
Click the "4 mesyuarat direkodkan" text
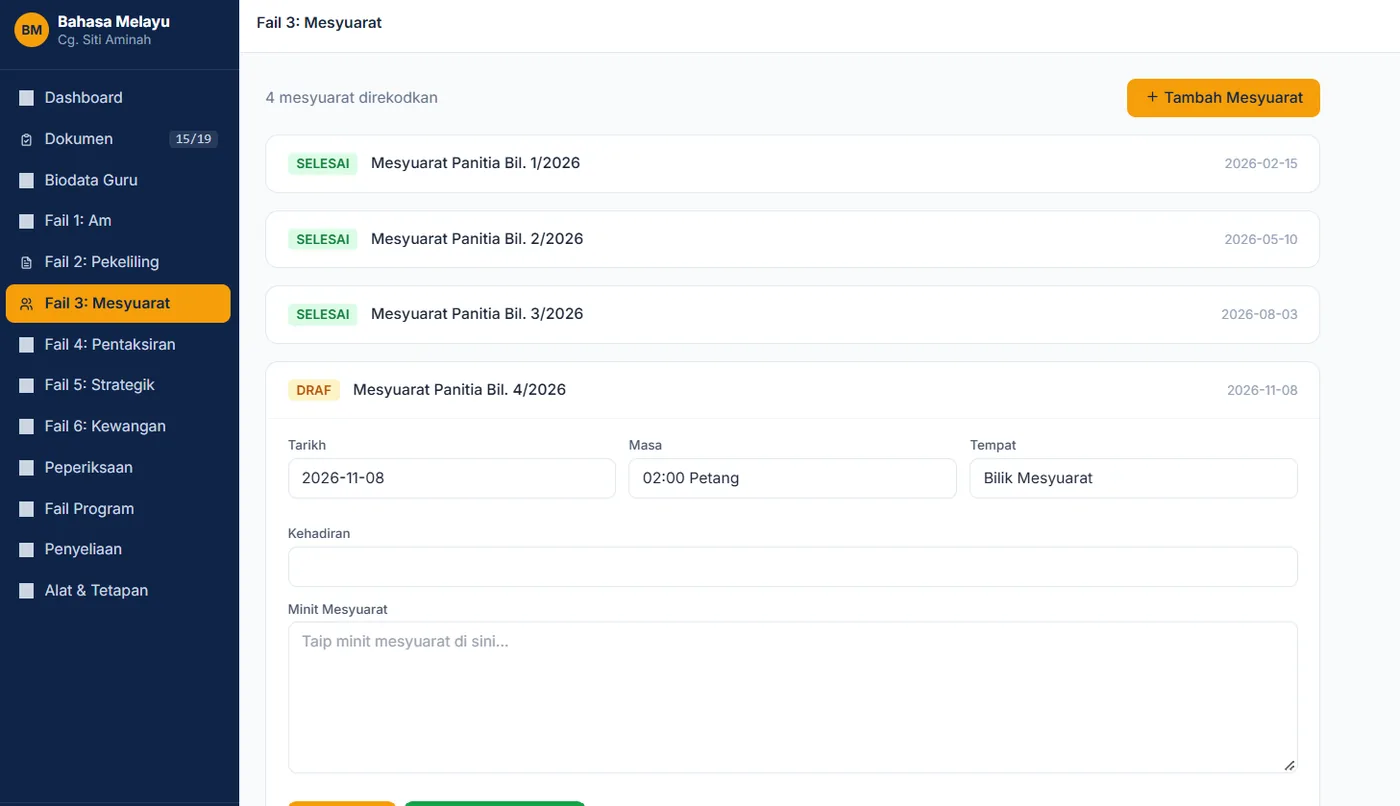[352, 98]
